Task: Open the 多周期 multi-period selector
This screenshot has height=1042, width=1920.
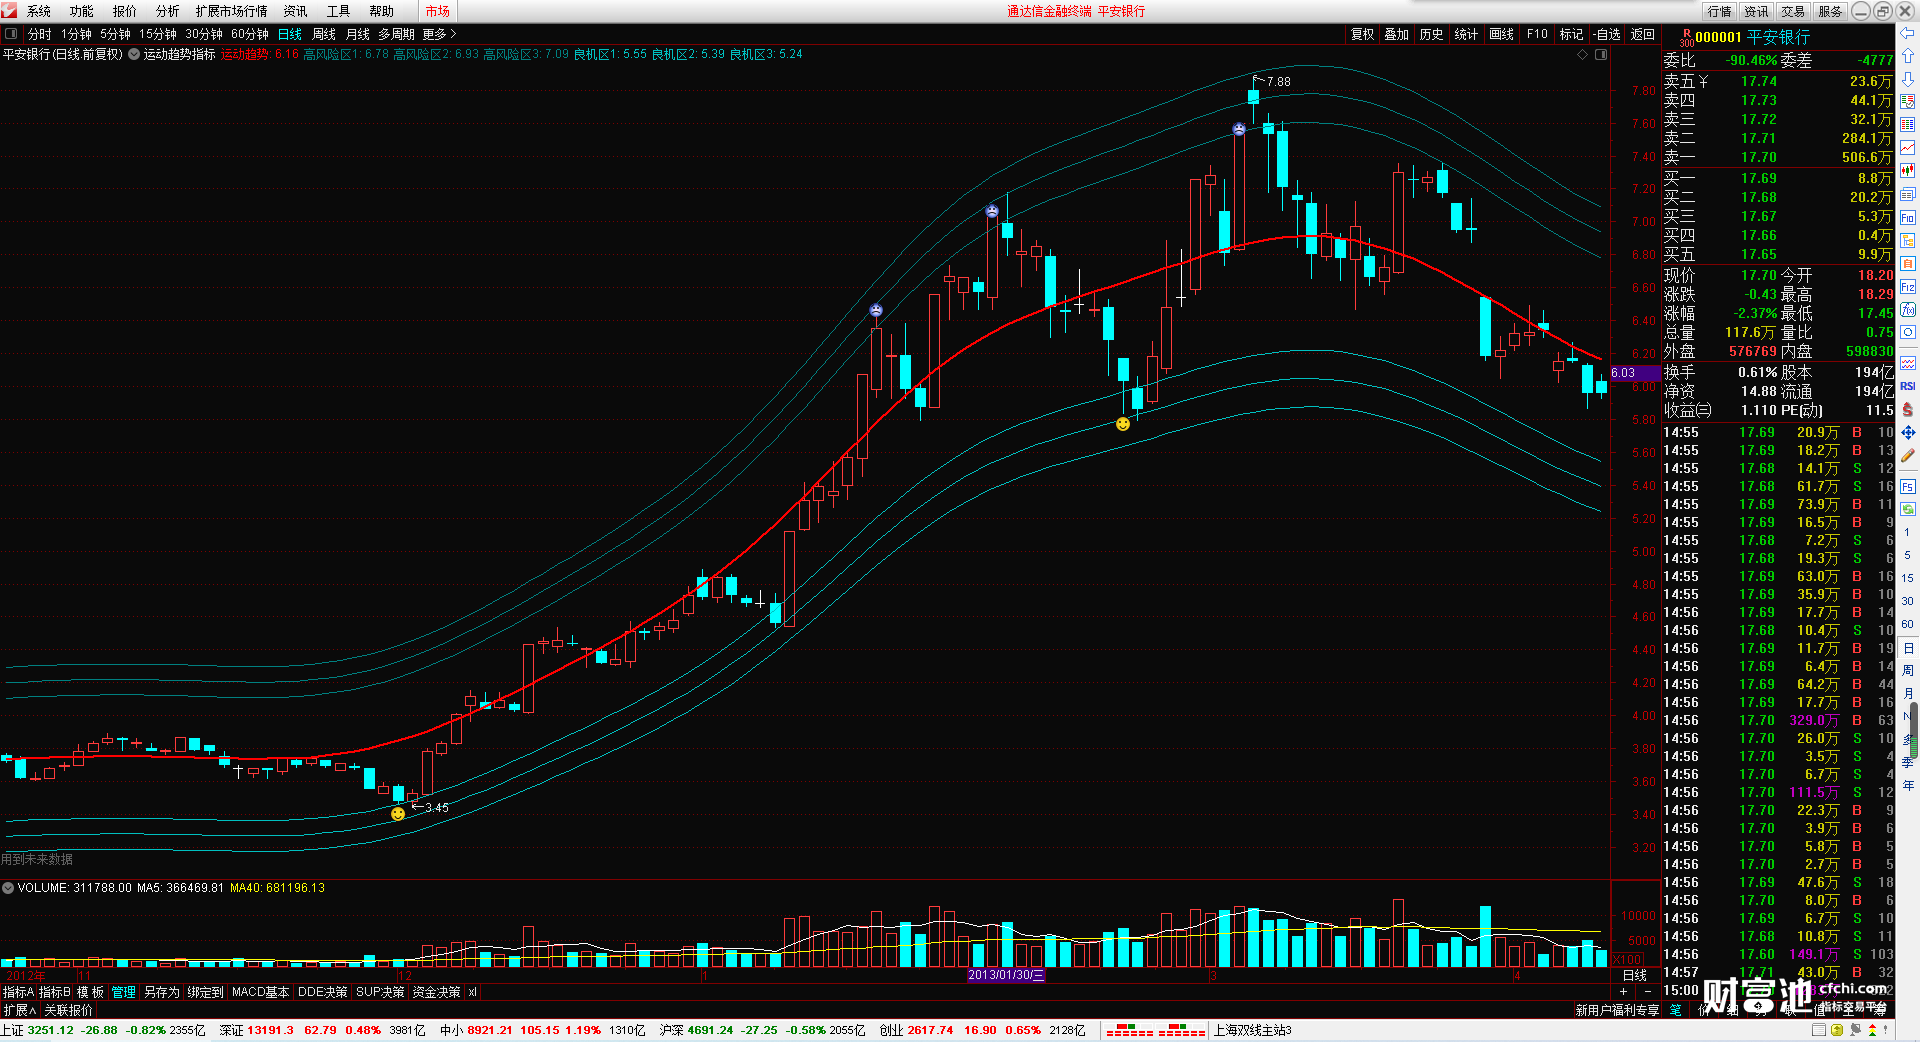Action: pyautogui.click(x=396, y=34)
